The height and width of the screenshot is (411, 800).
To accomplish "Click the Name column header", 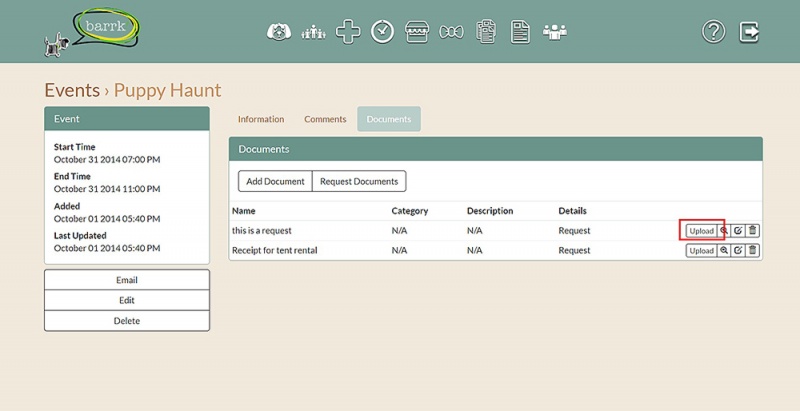I will tap(244, 211).
